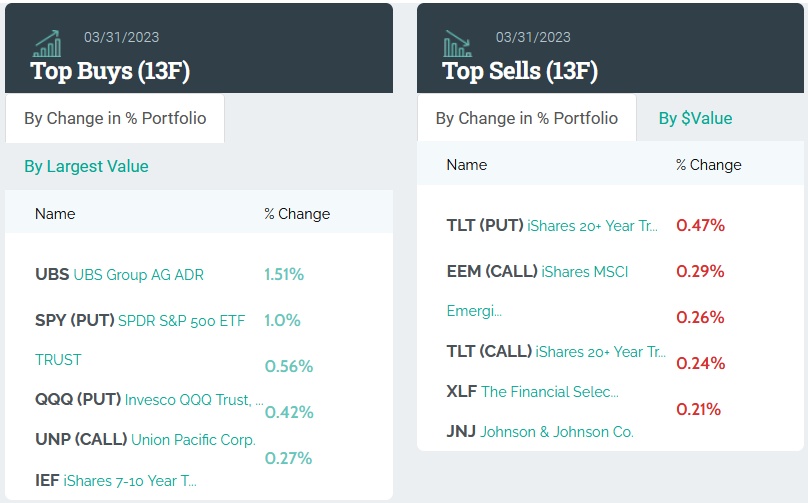Click Top Sells Name column header
This screenshot has width=808, height=503.
tap(467, 165)
